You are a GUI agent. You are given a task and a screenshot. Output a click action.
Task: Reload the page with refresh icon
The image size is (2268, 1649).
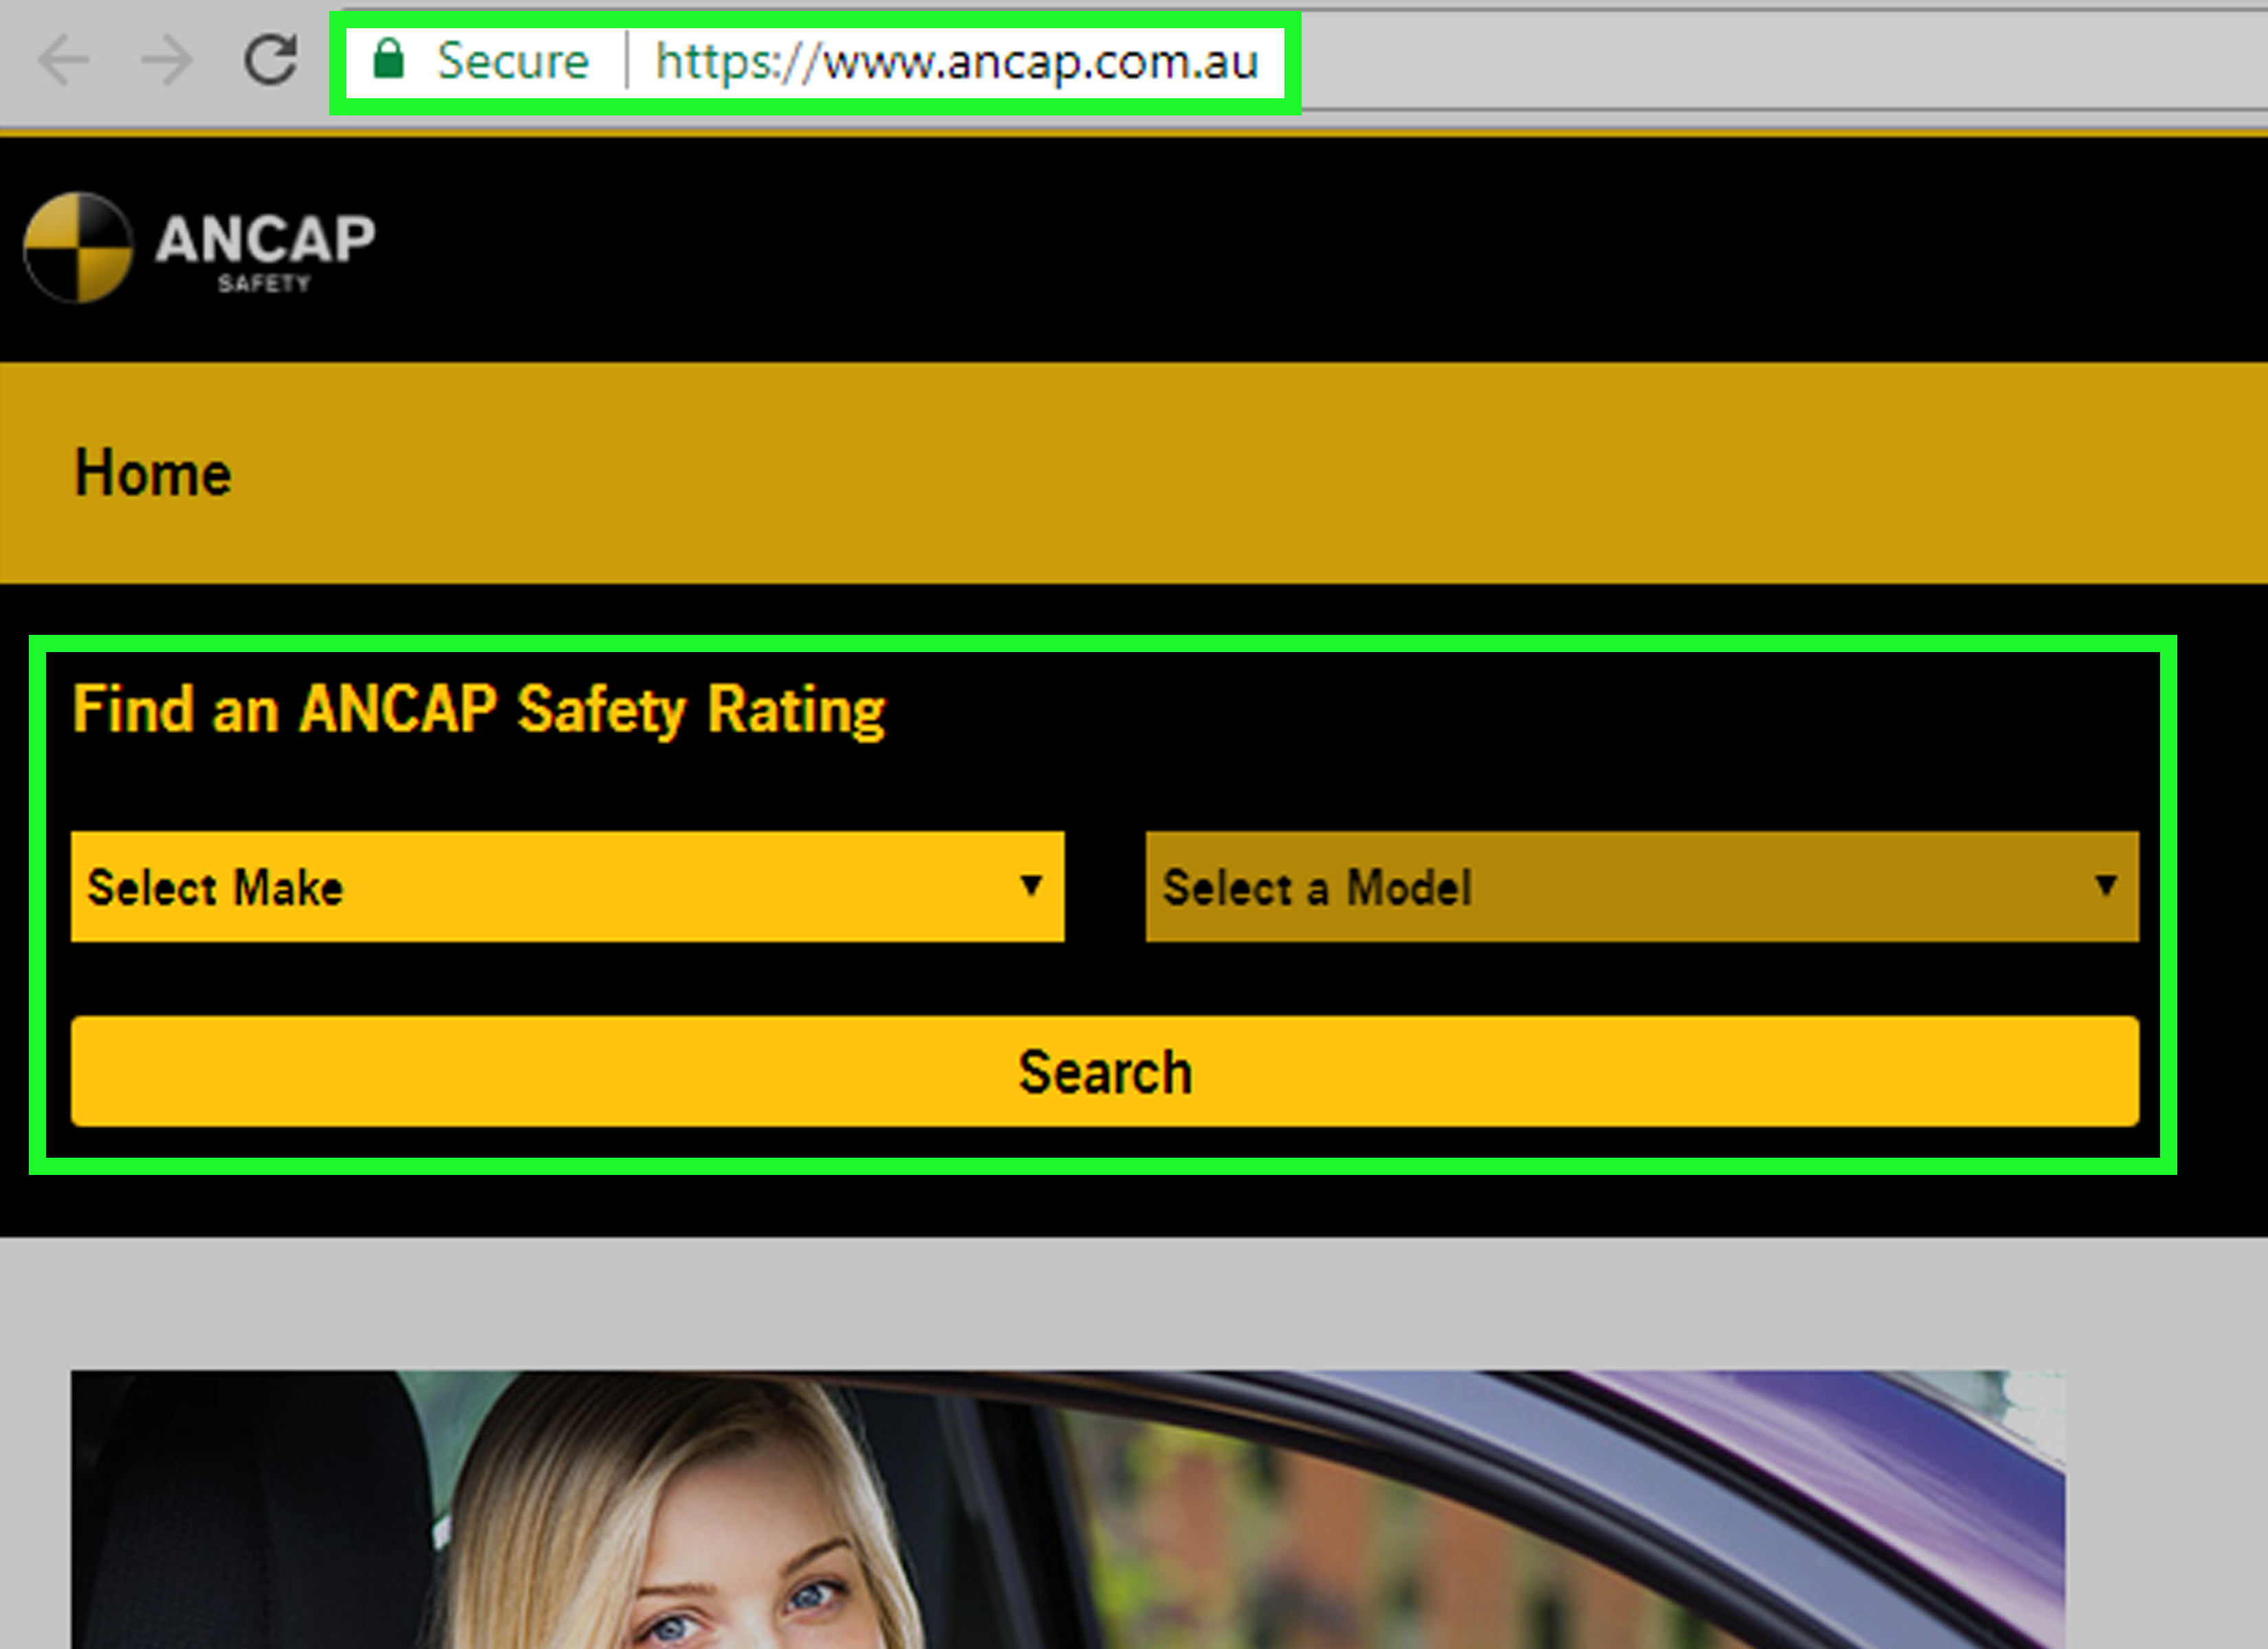pyautogui.click(x=271, y=60)
